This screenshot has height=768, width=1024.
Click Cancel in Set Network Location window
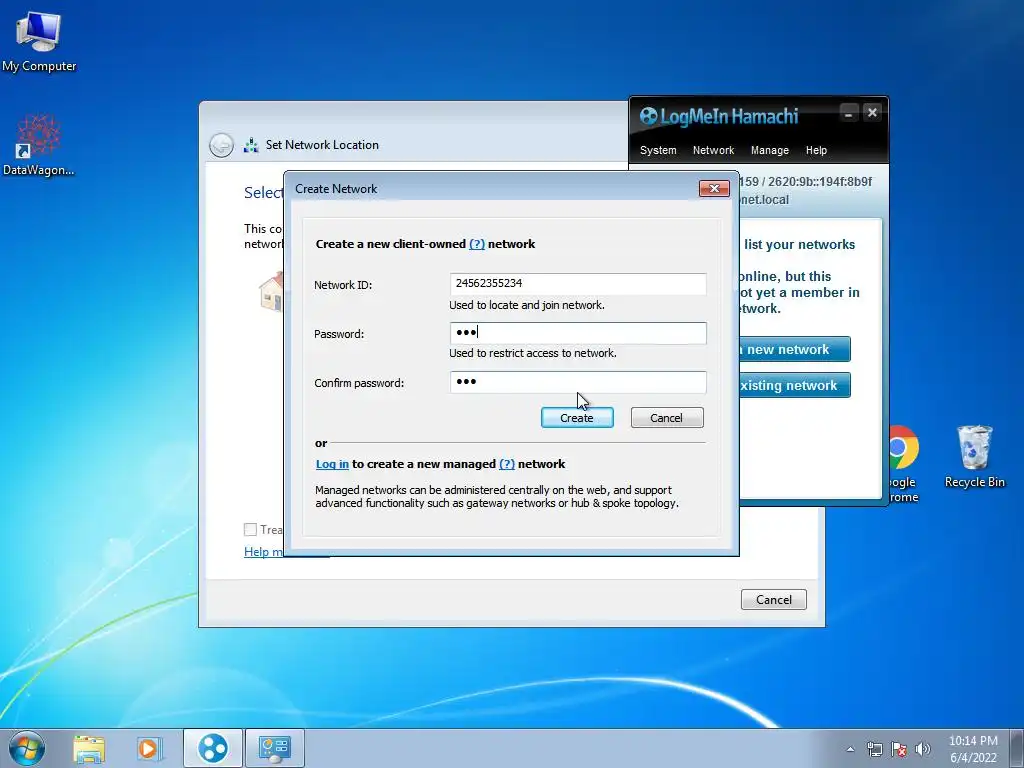pos(773,600)
